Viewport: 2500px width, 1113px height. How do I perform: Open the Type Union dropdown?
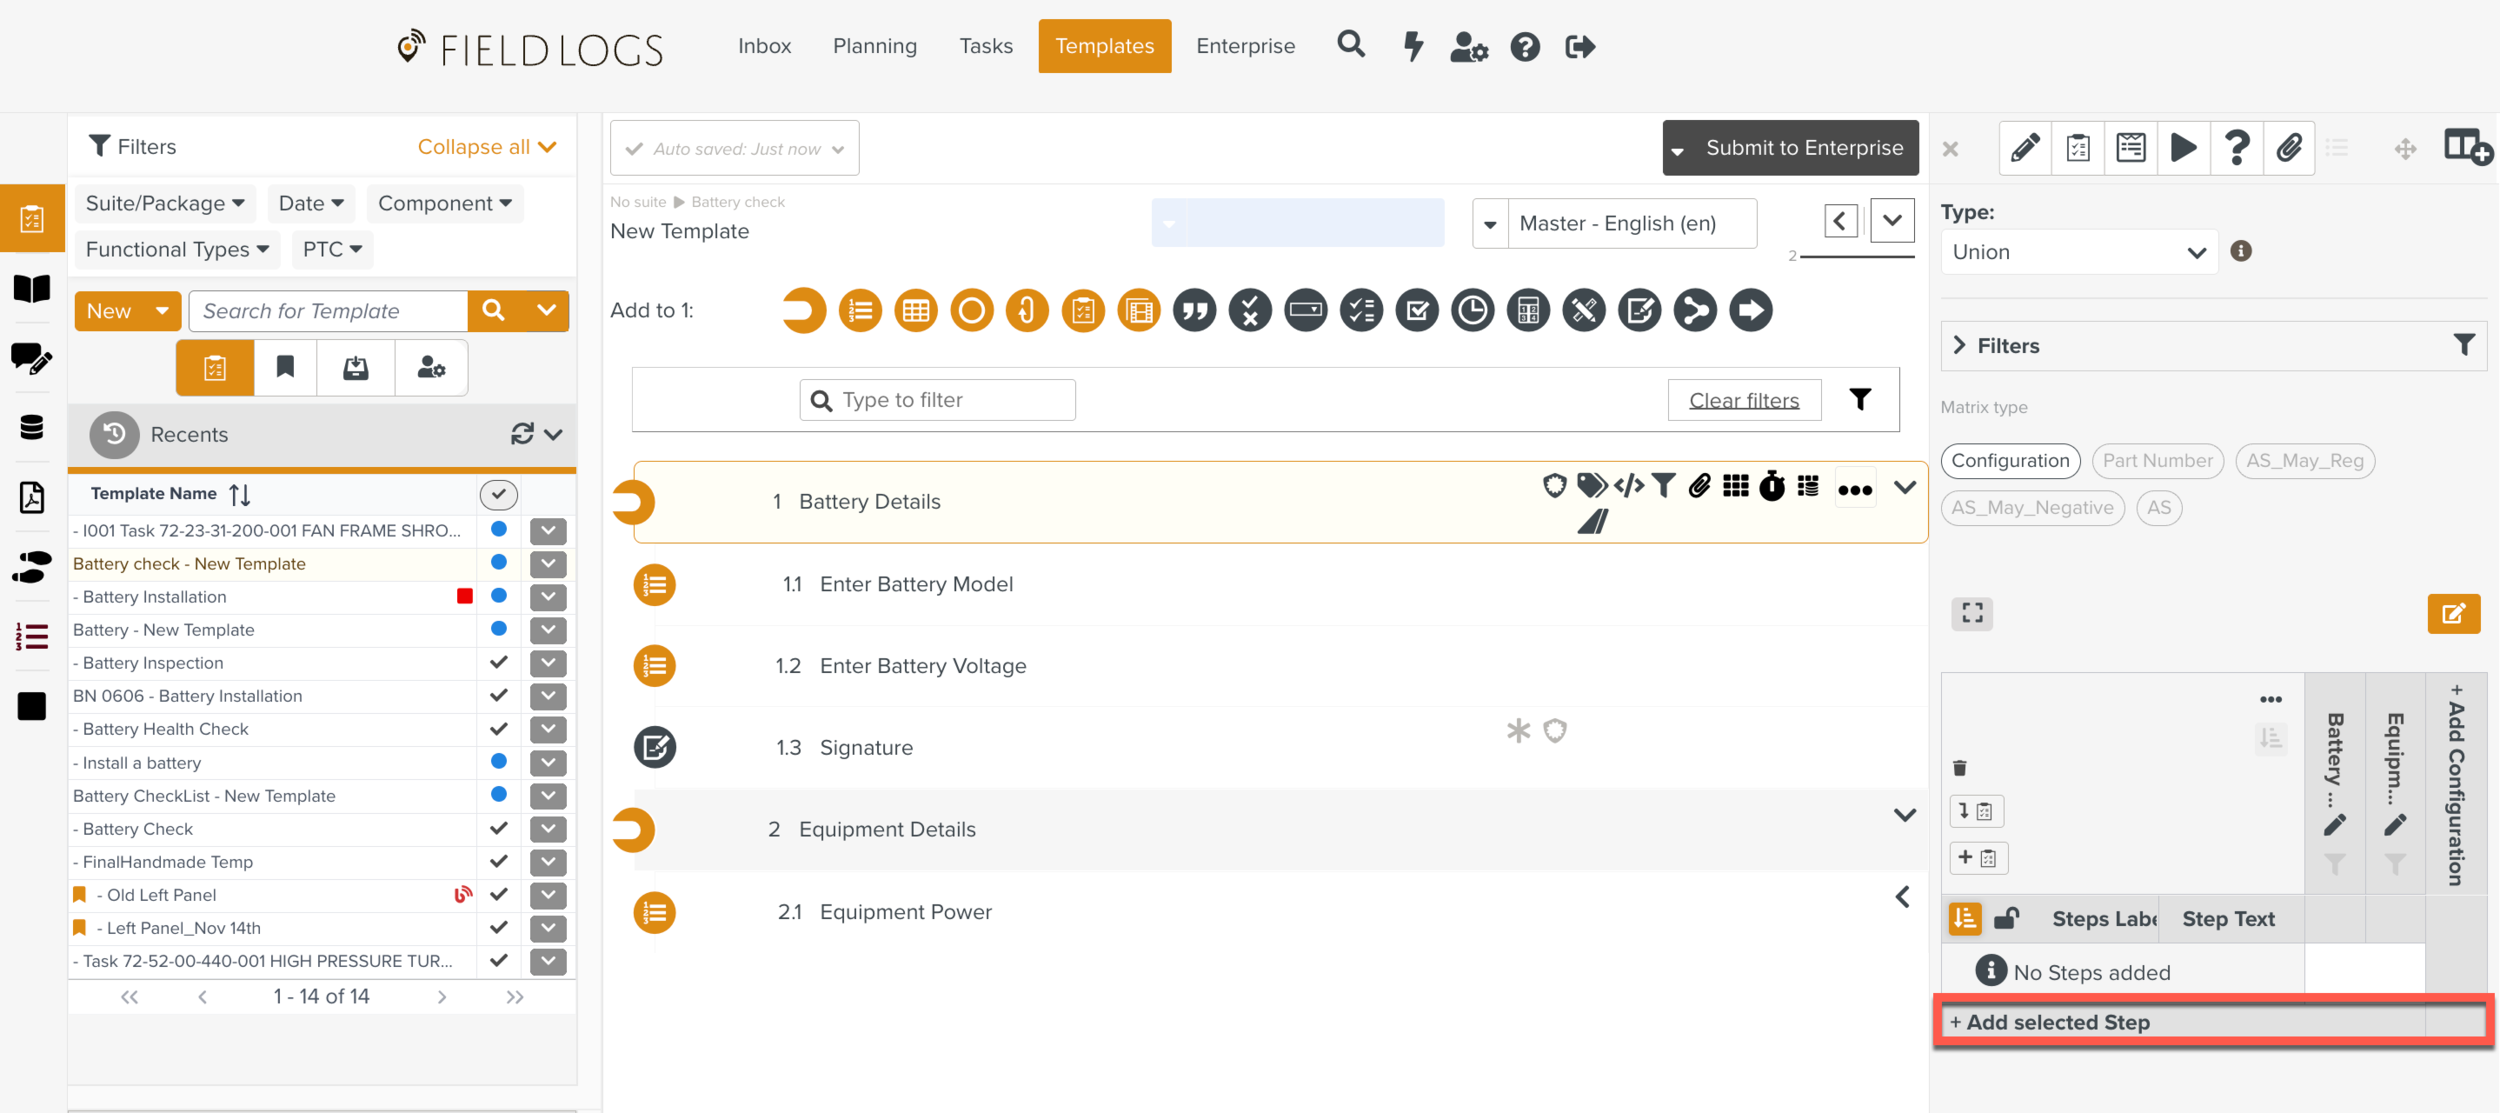pyautogui.click(x=2079, y=252)
